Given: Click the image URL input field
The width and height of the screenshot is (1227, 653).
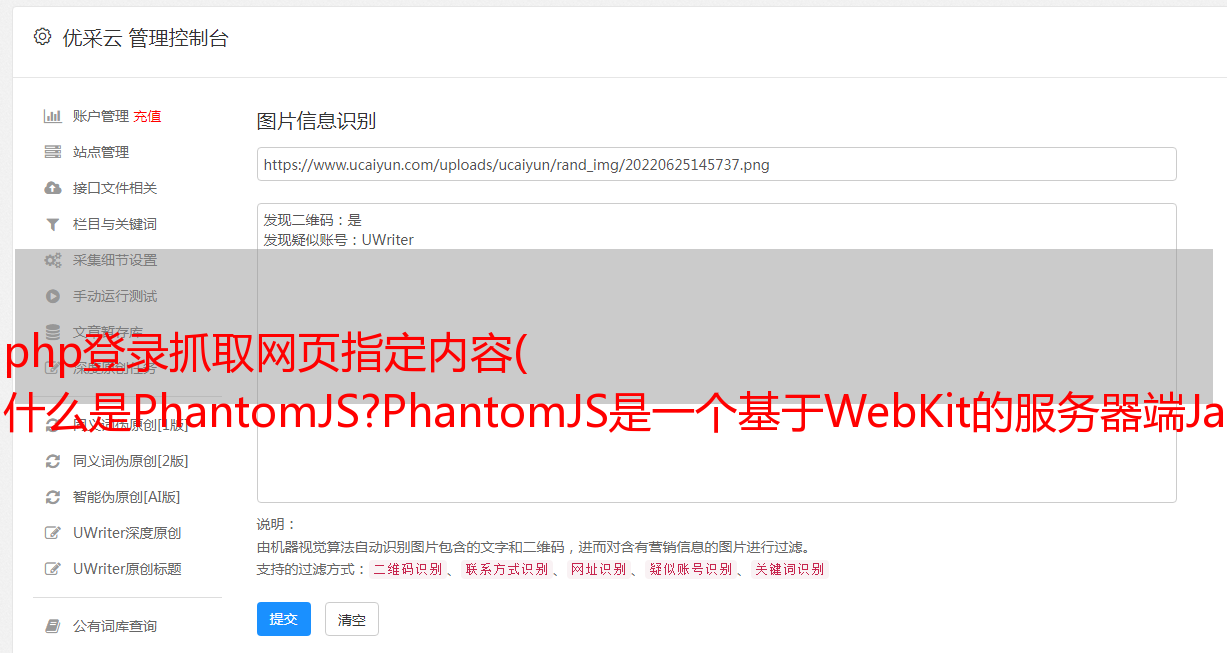Looking at the screenshot, I should coord(716,164).
